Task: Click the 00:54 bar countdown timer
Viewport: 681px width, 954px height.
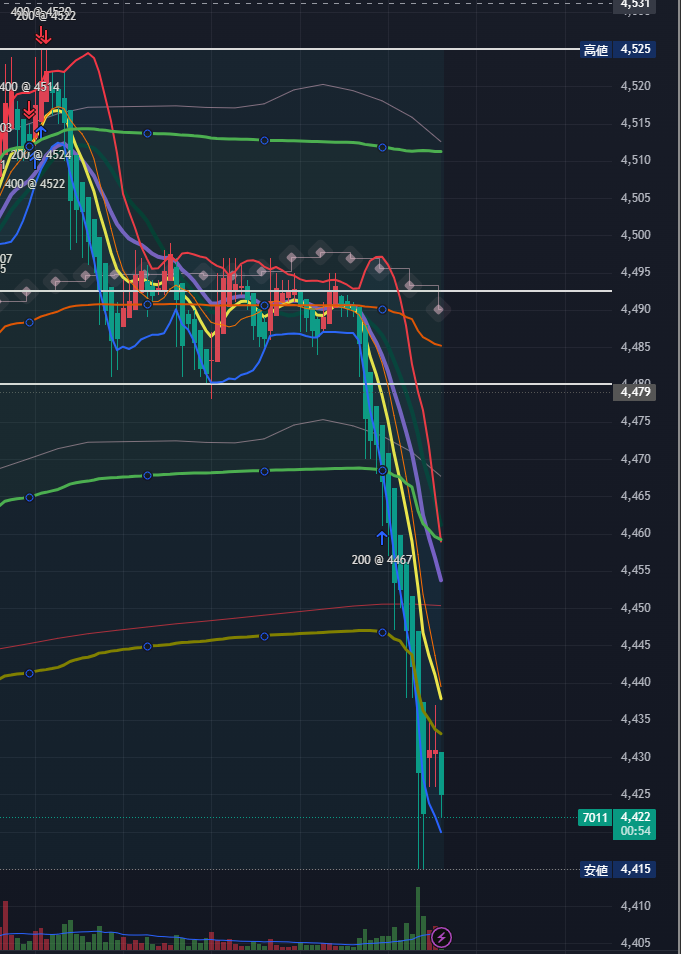Action: [635, 831]
